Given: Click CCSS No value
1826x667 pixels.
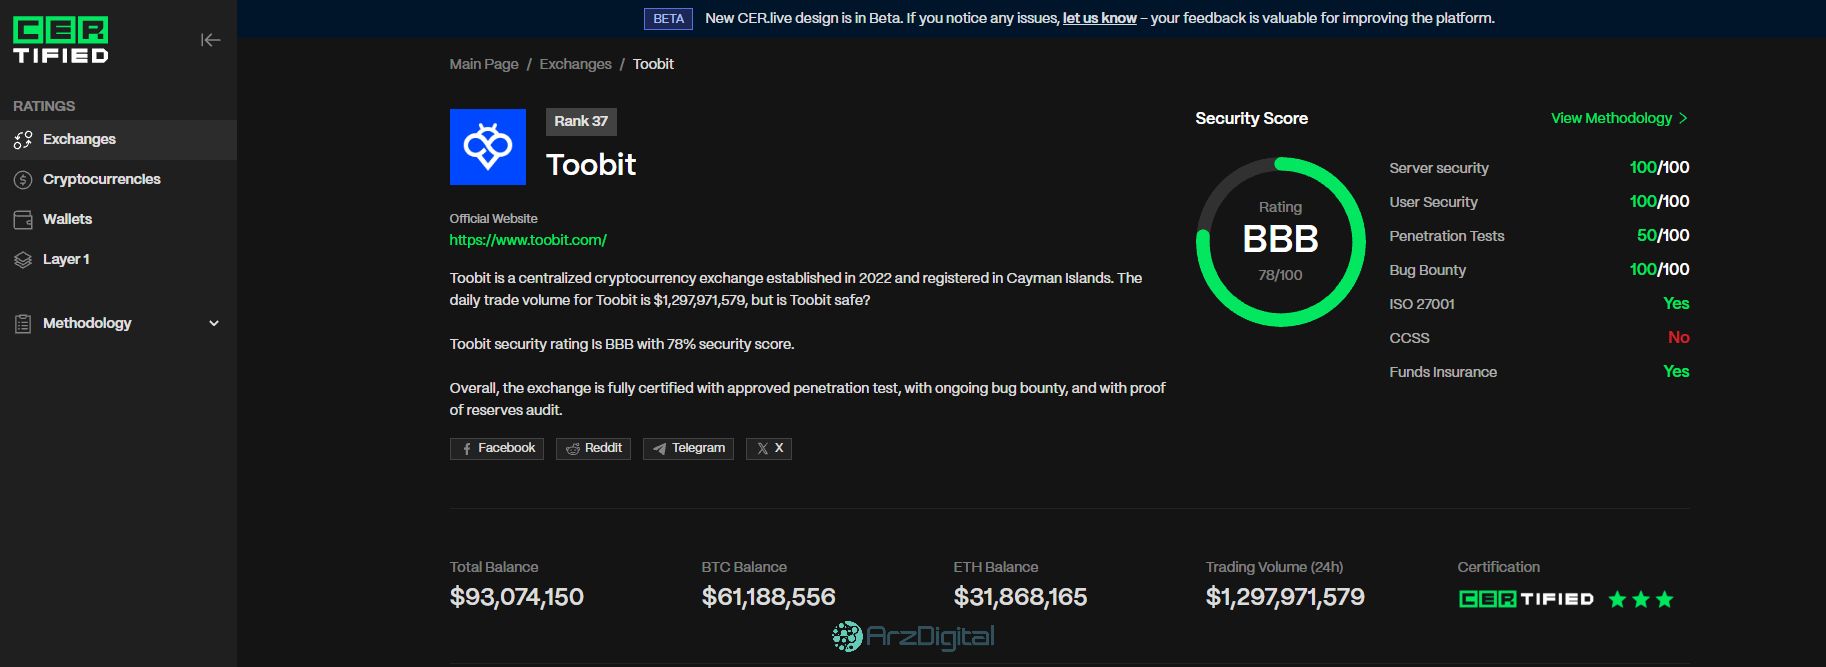Looking at the screenshot, I should tap(1679, 337).
